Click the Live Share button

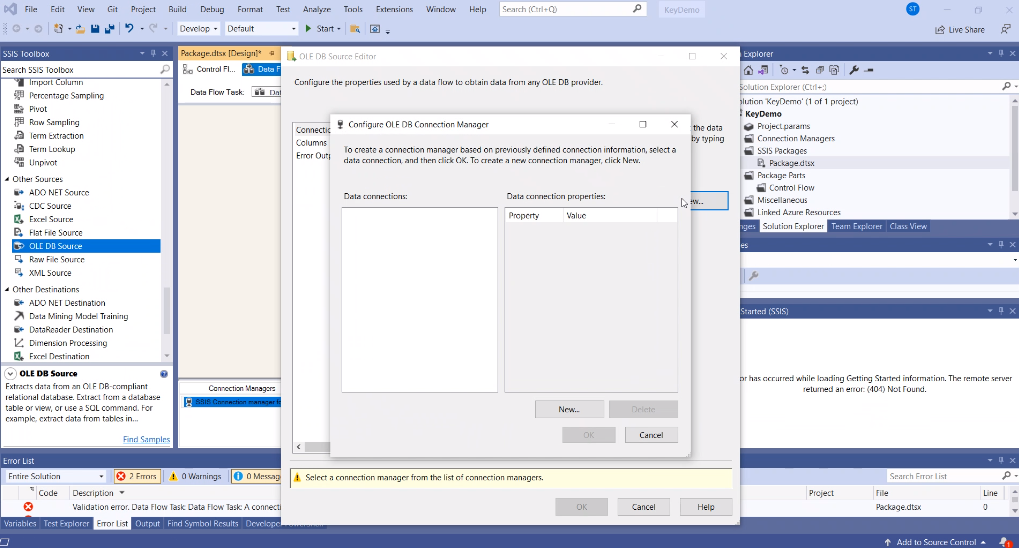coord(960,29)
